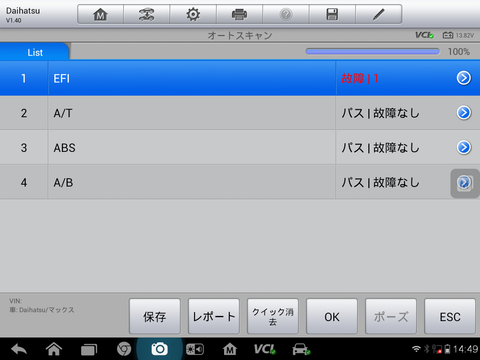480x360 pixels.
Task: Tap the Wi-Fi status icon
Action: (x=416, y=349)
